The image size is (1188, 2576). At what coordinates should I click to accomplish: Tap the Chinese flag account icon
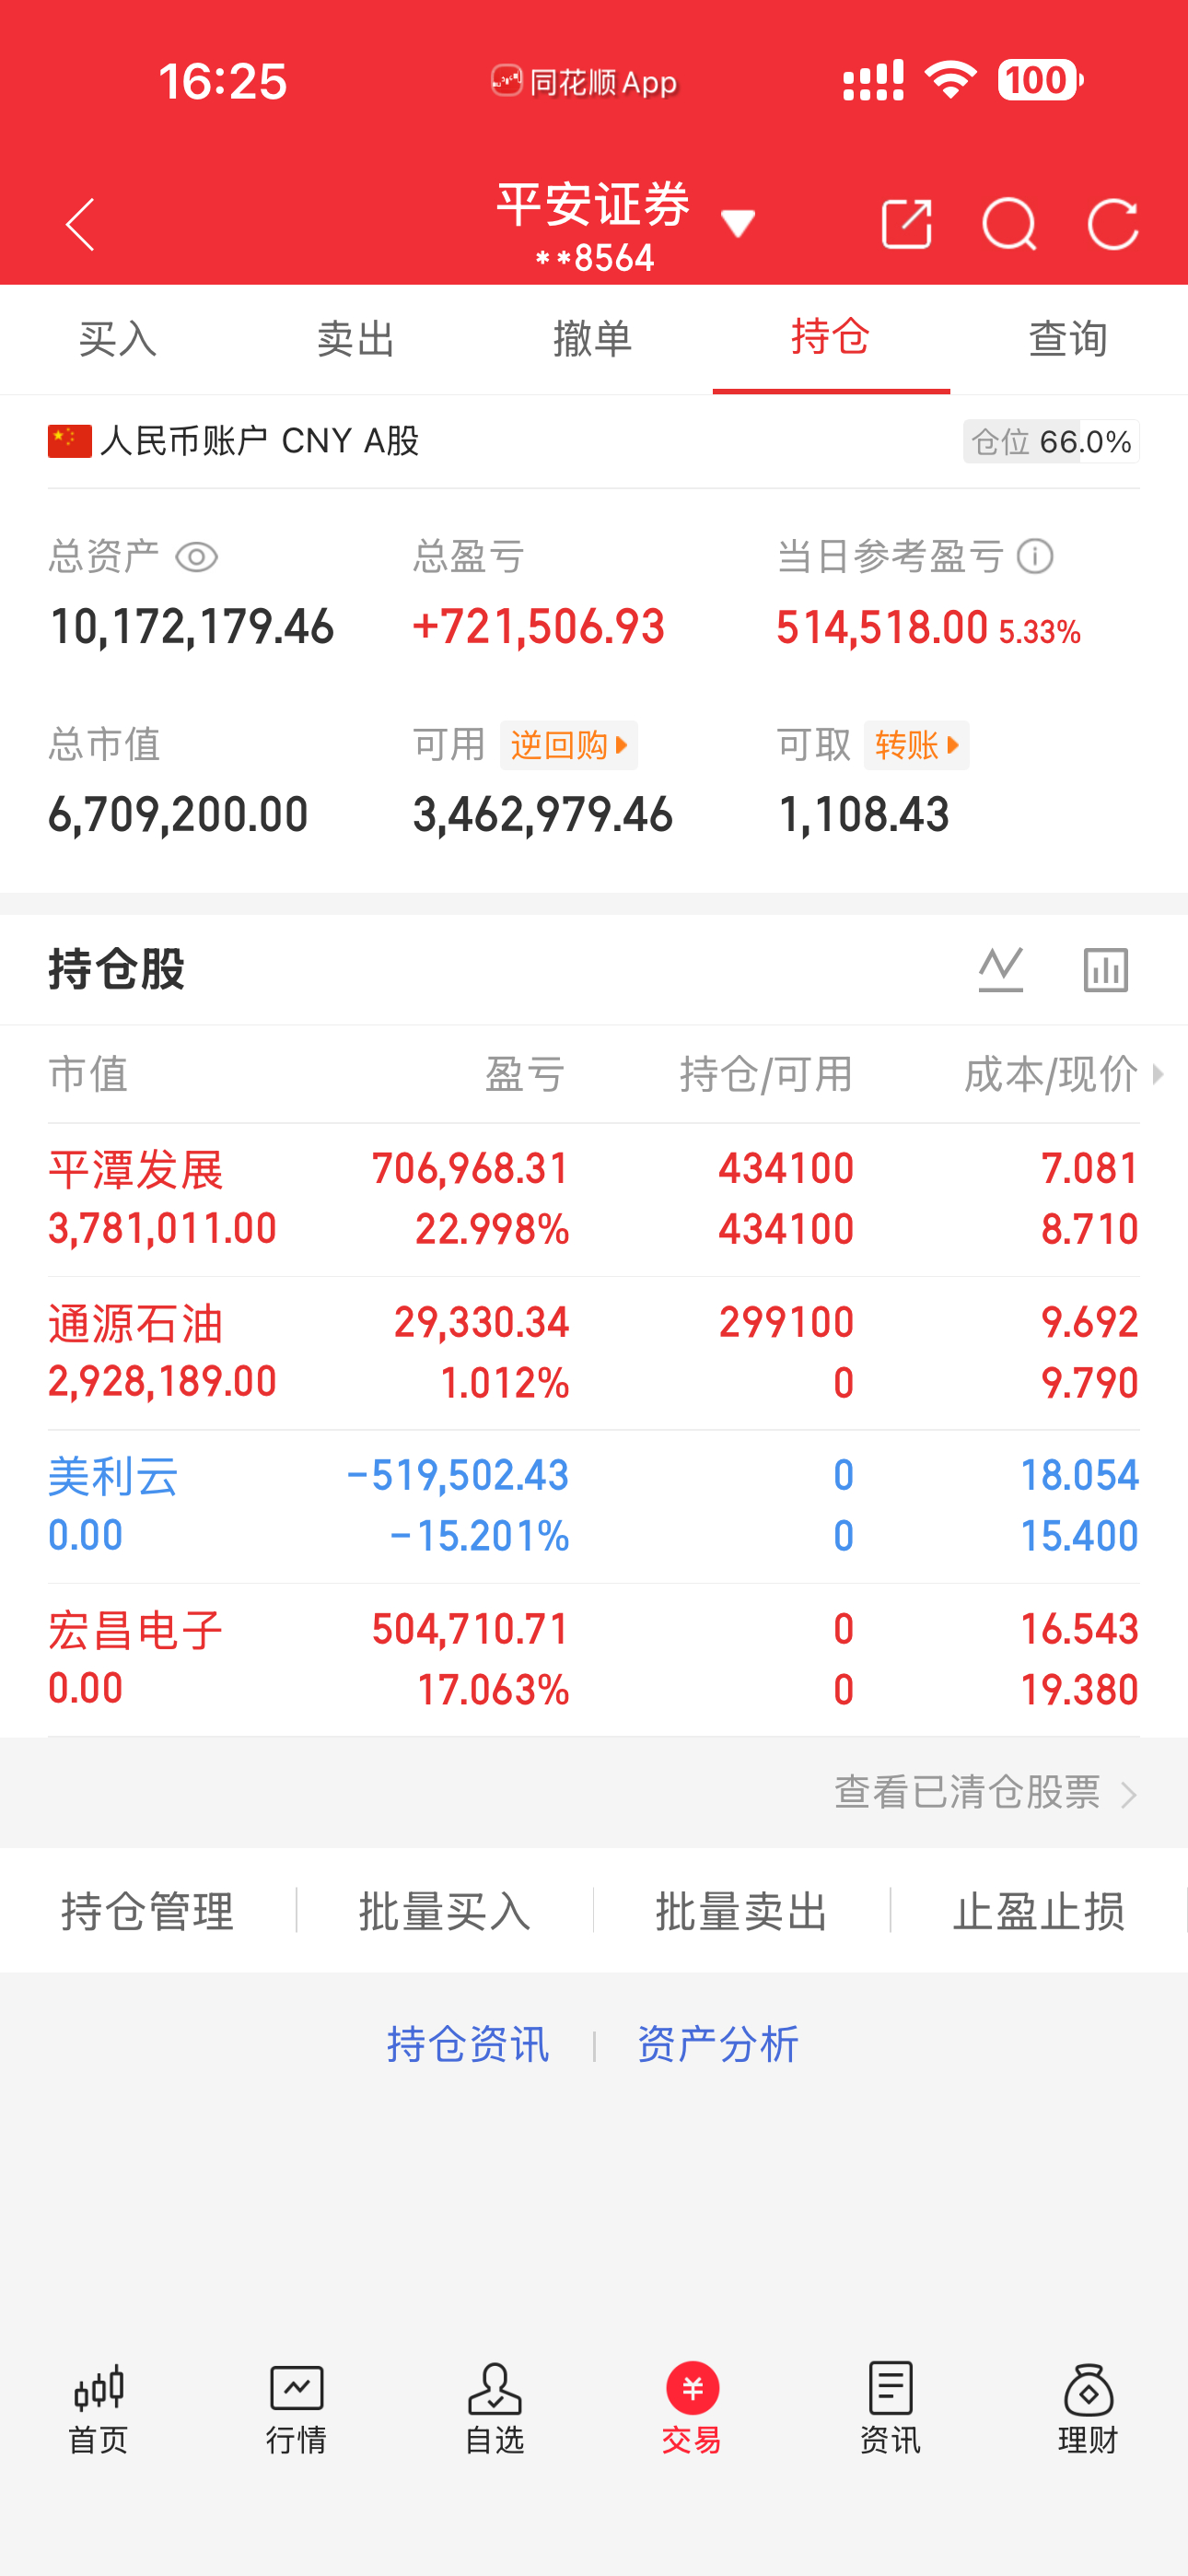point(70,441)
